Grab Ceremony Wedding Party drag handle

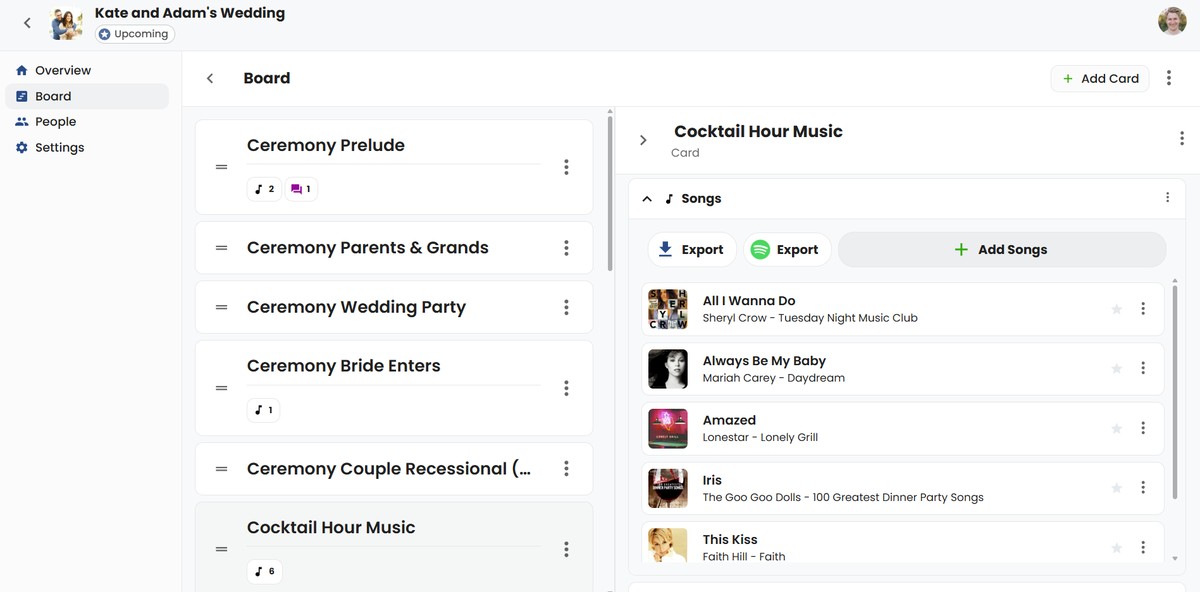click(222, 307)
